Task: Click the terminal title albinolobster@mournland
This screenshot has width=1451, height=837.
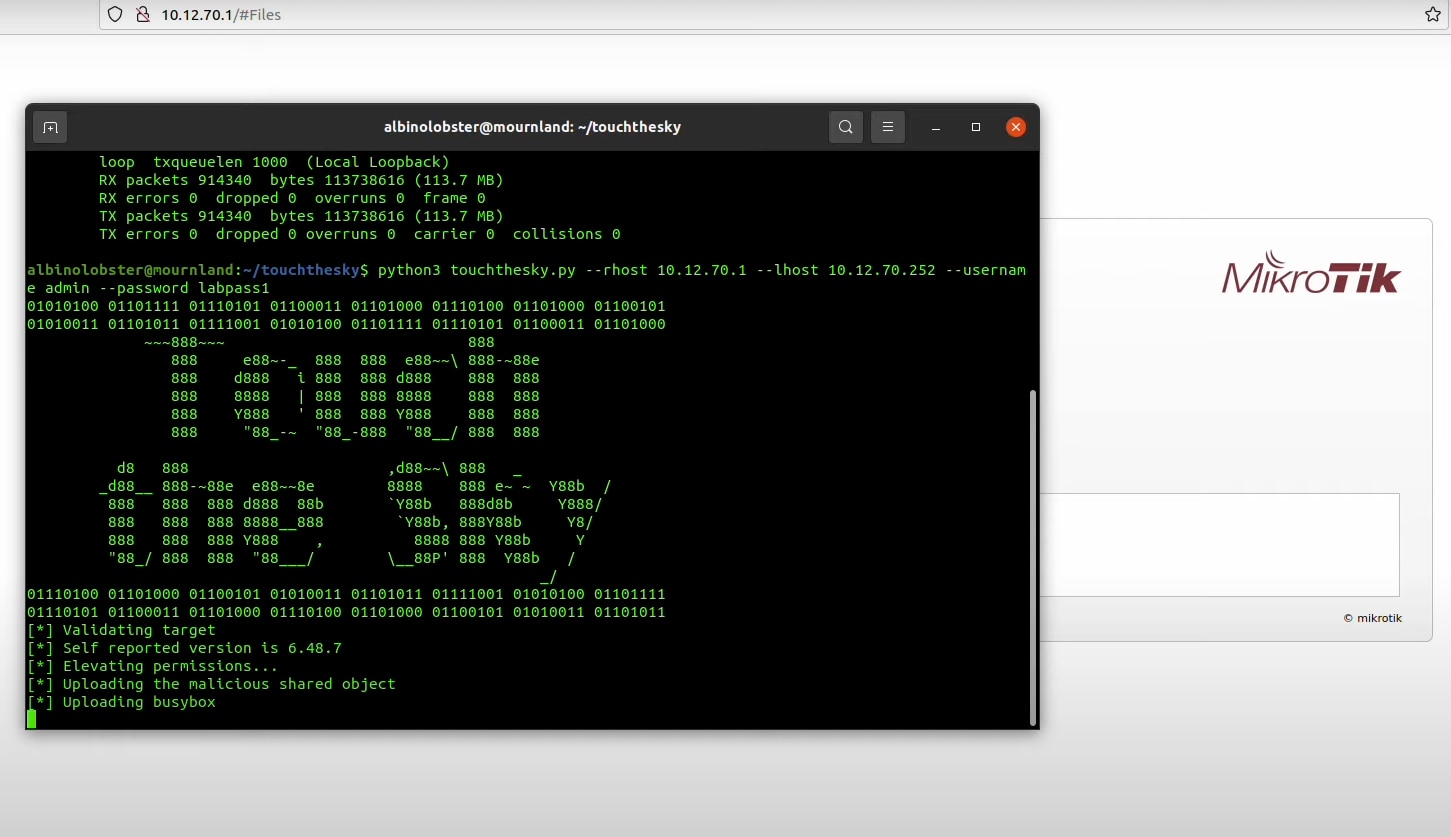Action: click(x=532, y=127)
